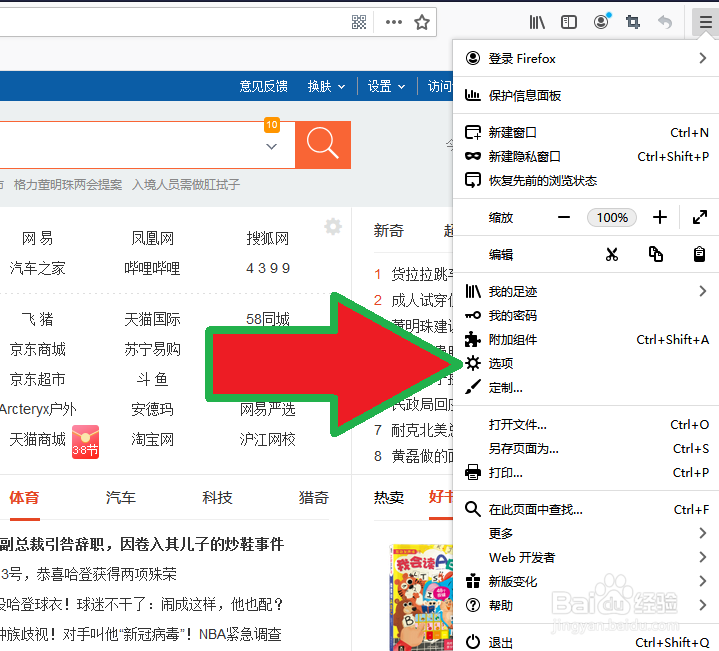Zoom out with the minus button
The width and height of the screenshot is (719, 651).
(564, 217)
